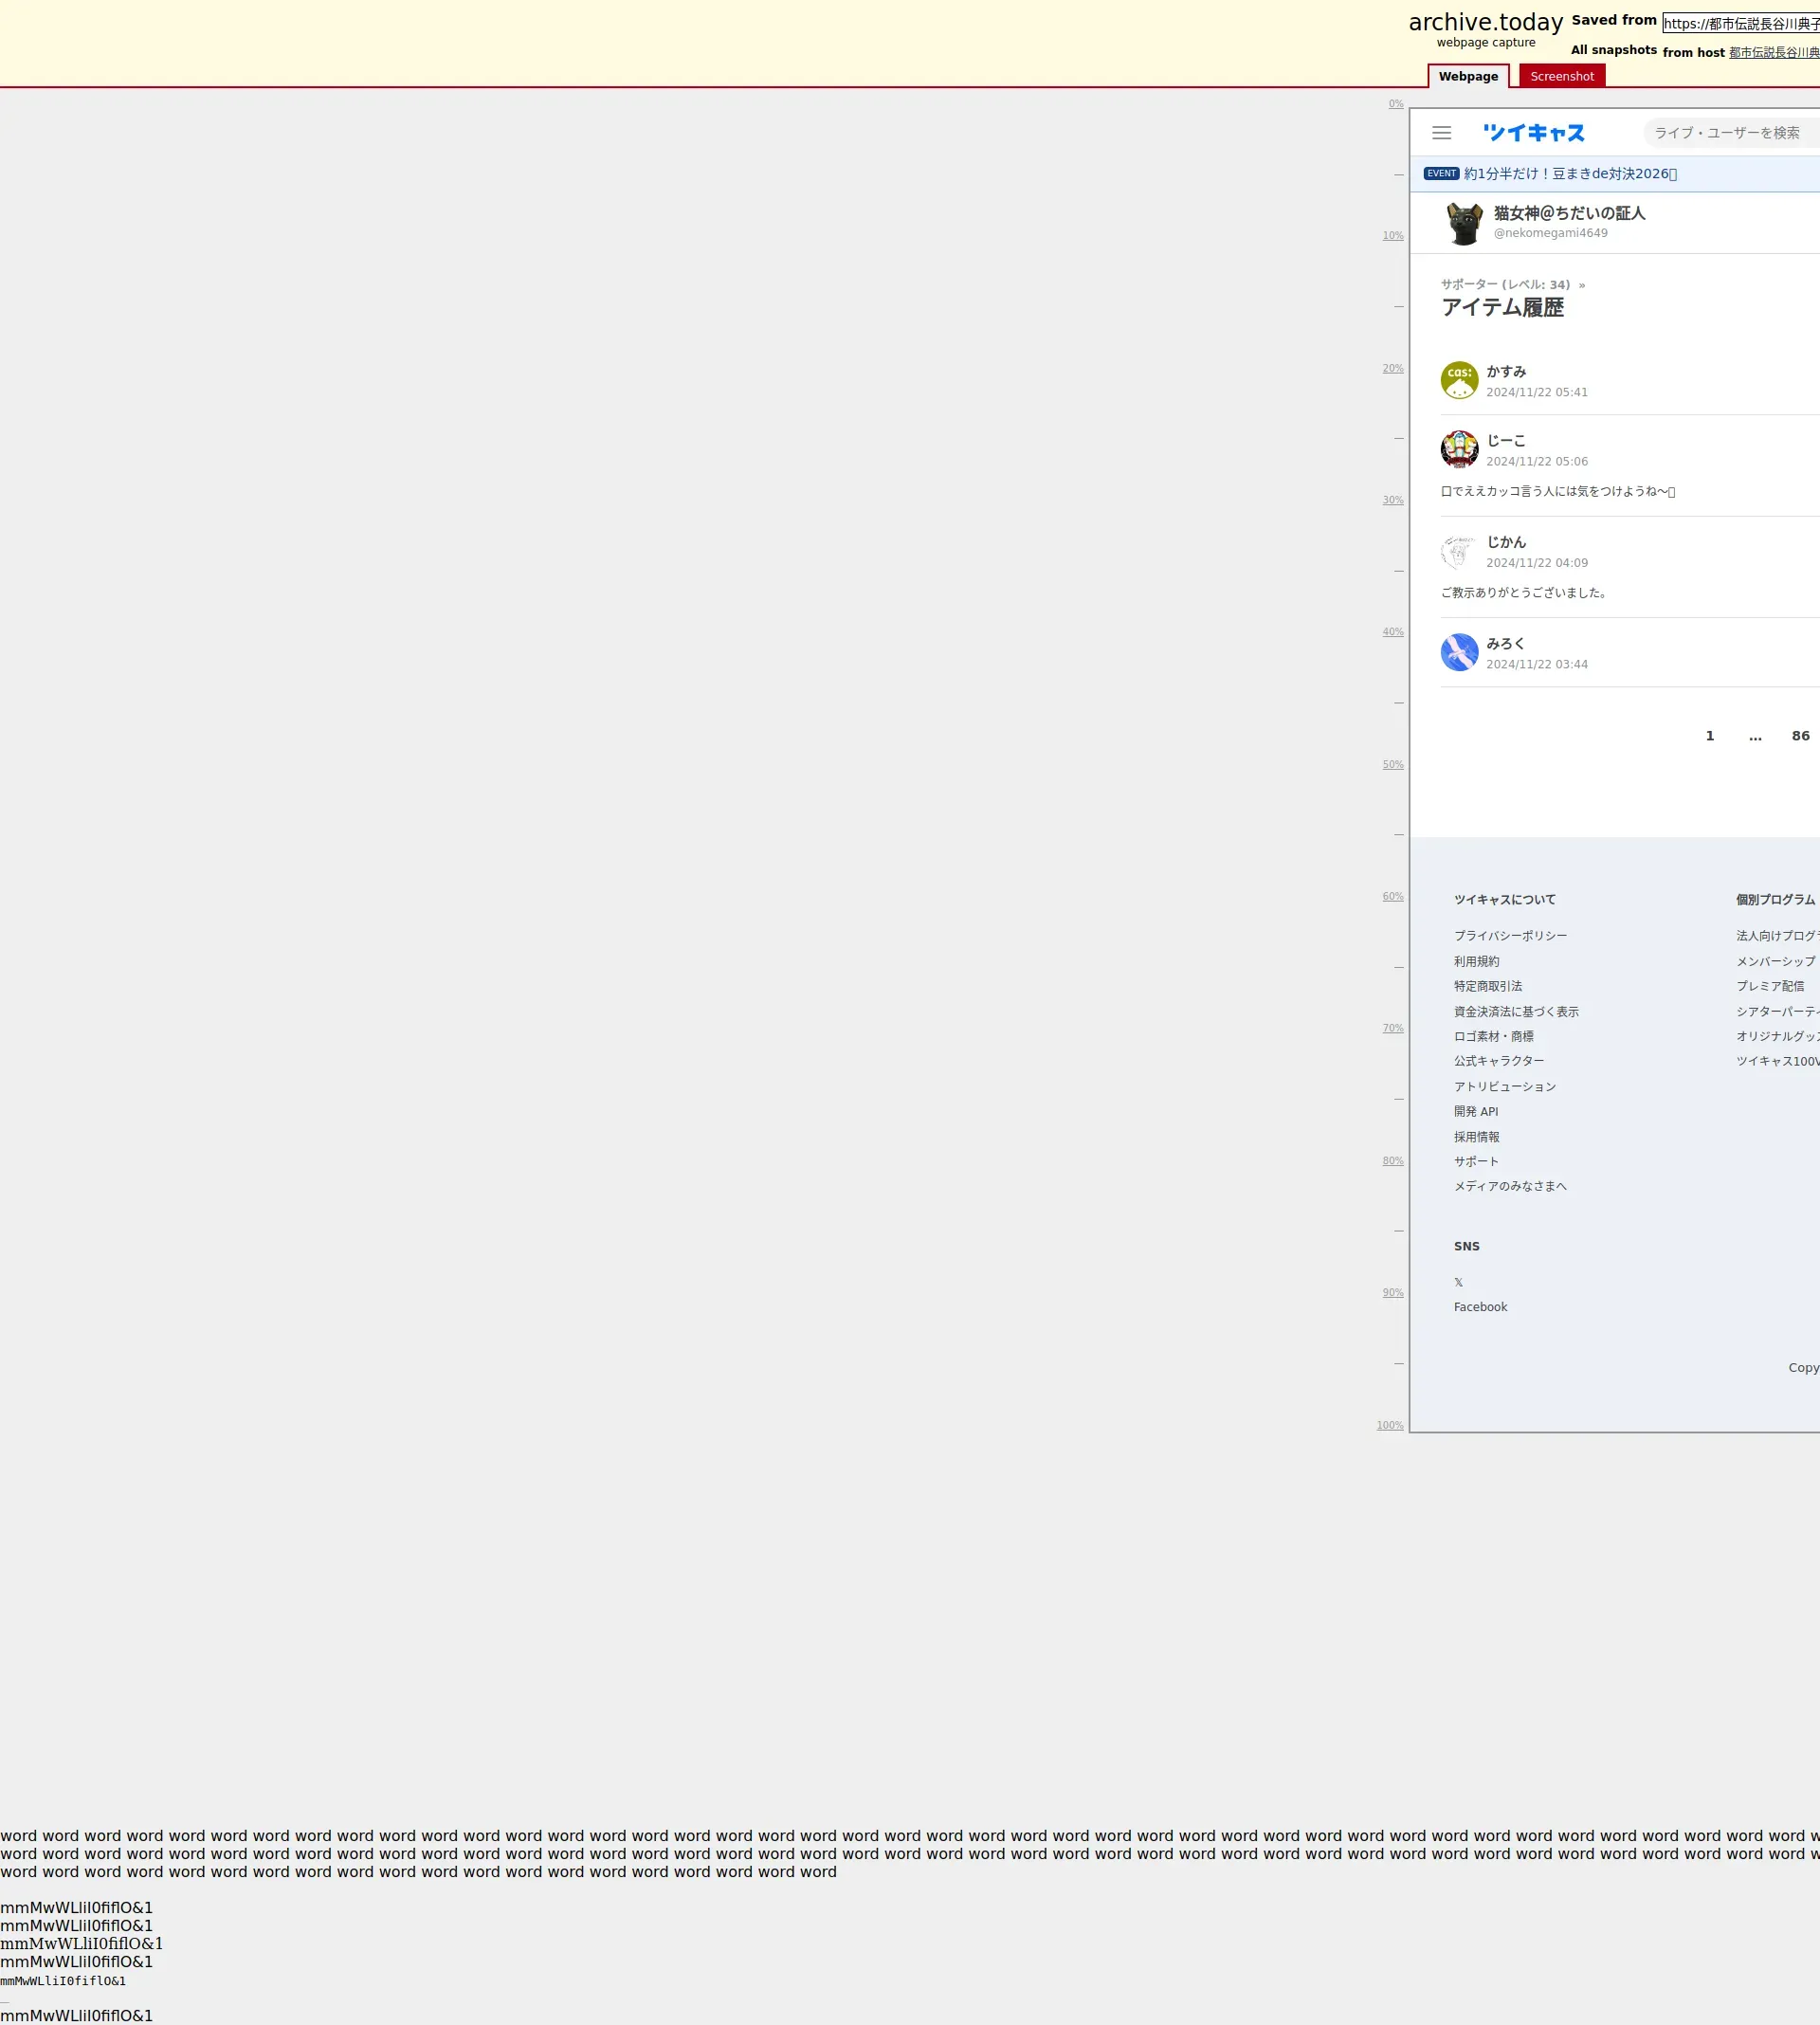This screenshot has width=1820, height=2025.
Task: Click pagination ellipsis item
Action: (1755, 736)
